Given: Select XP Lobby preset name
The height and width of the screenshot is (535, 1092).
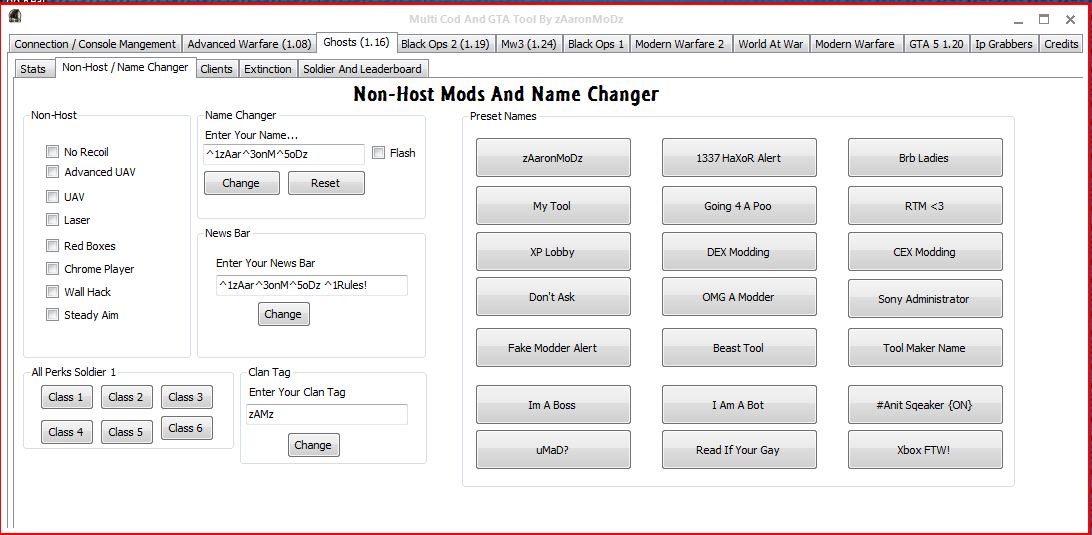Looking at the screenshot, I should coord(553,251).
